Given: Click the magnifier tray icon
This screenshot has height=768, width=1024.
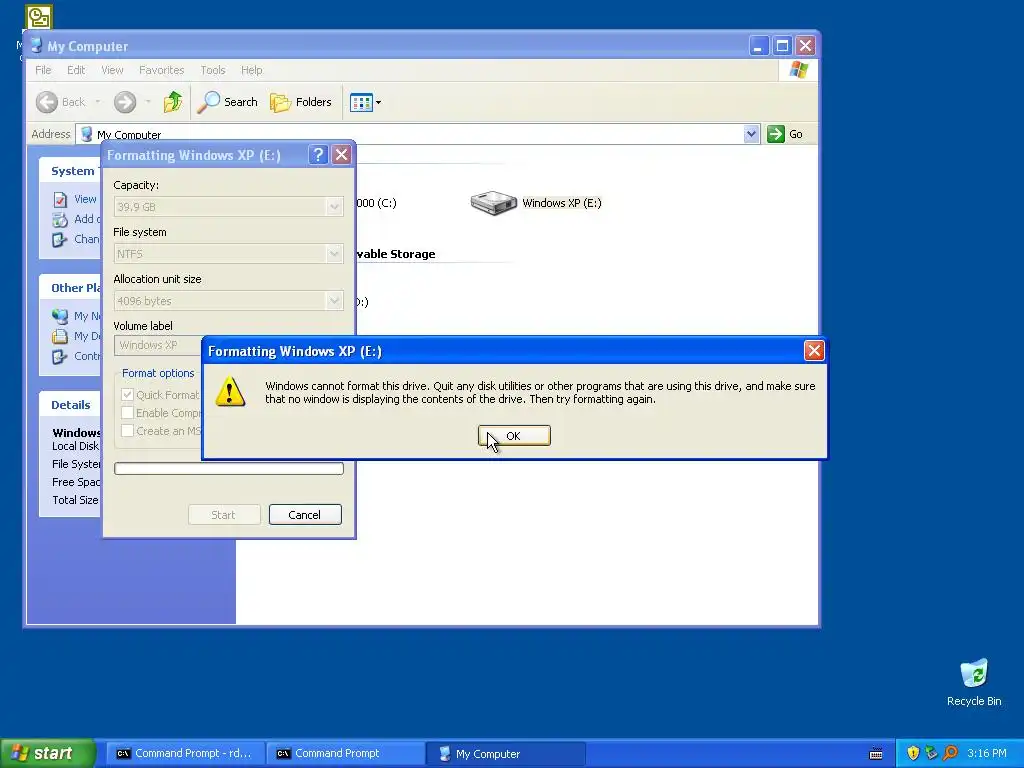Looking at the screenshot, I should [x=950, y=753].
